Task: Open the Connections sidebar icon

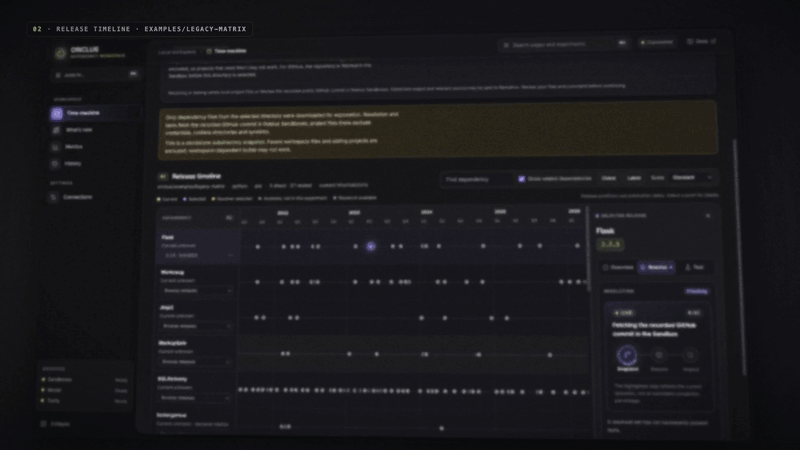Action: pos(54,197)
